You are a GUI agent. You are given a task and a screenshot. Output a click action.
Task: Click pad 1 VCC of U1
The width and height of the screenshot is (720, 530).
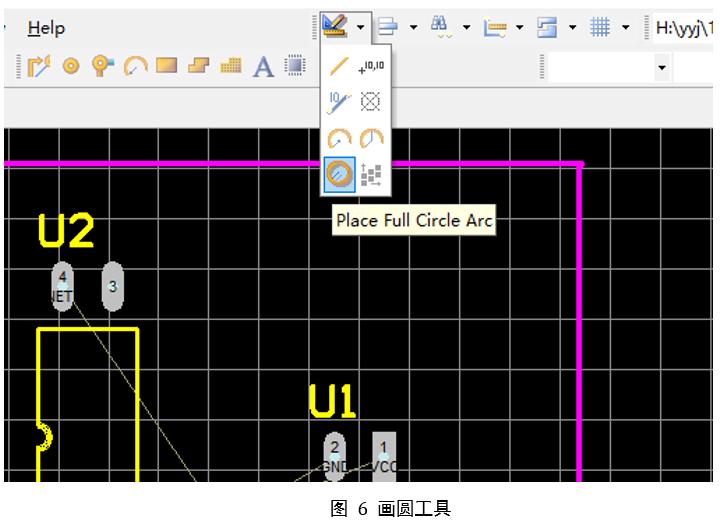[x=384, y=457]
